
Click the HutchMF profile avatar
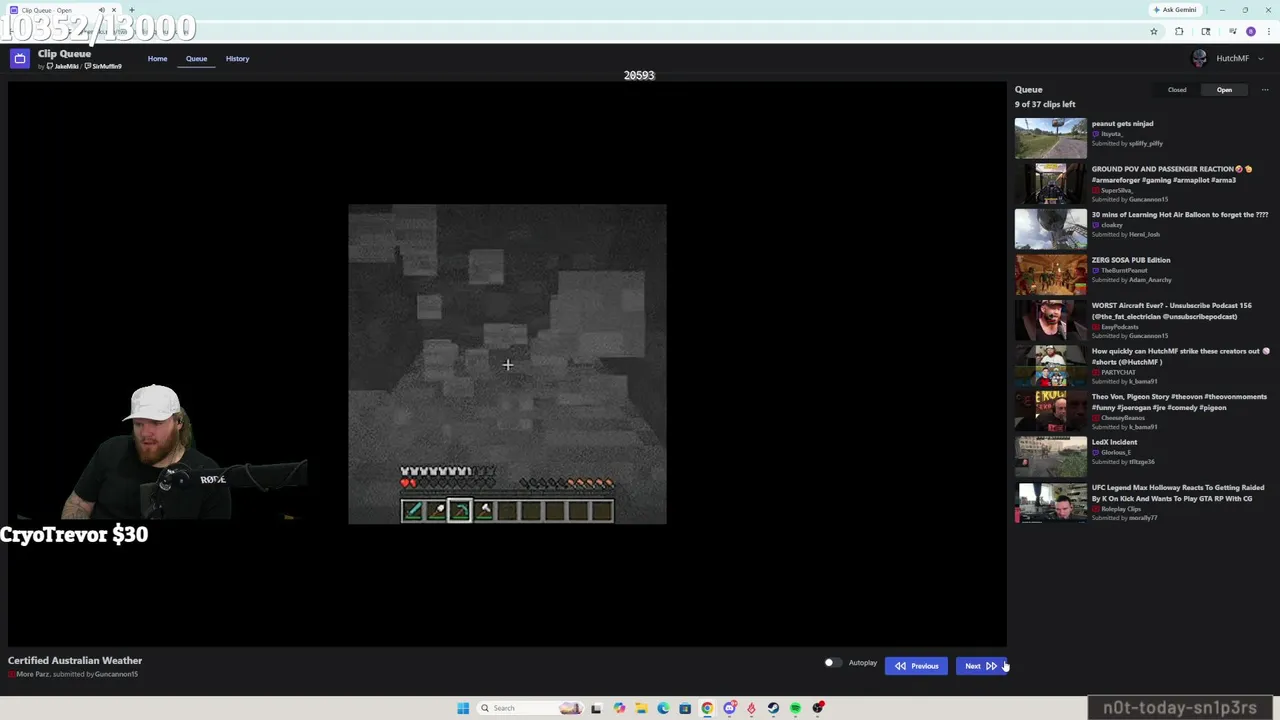pos(1200,59)
